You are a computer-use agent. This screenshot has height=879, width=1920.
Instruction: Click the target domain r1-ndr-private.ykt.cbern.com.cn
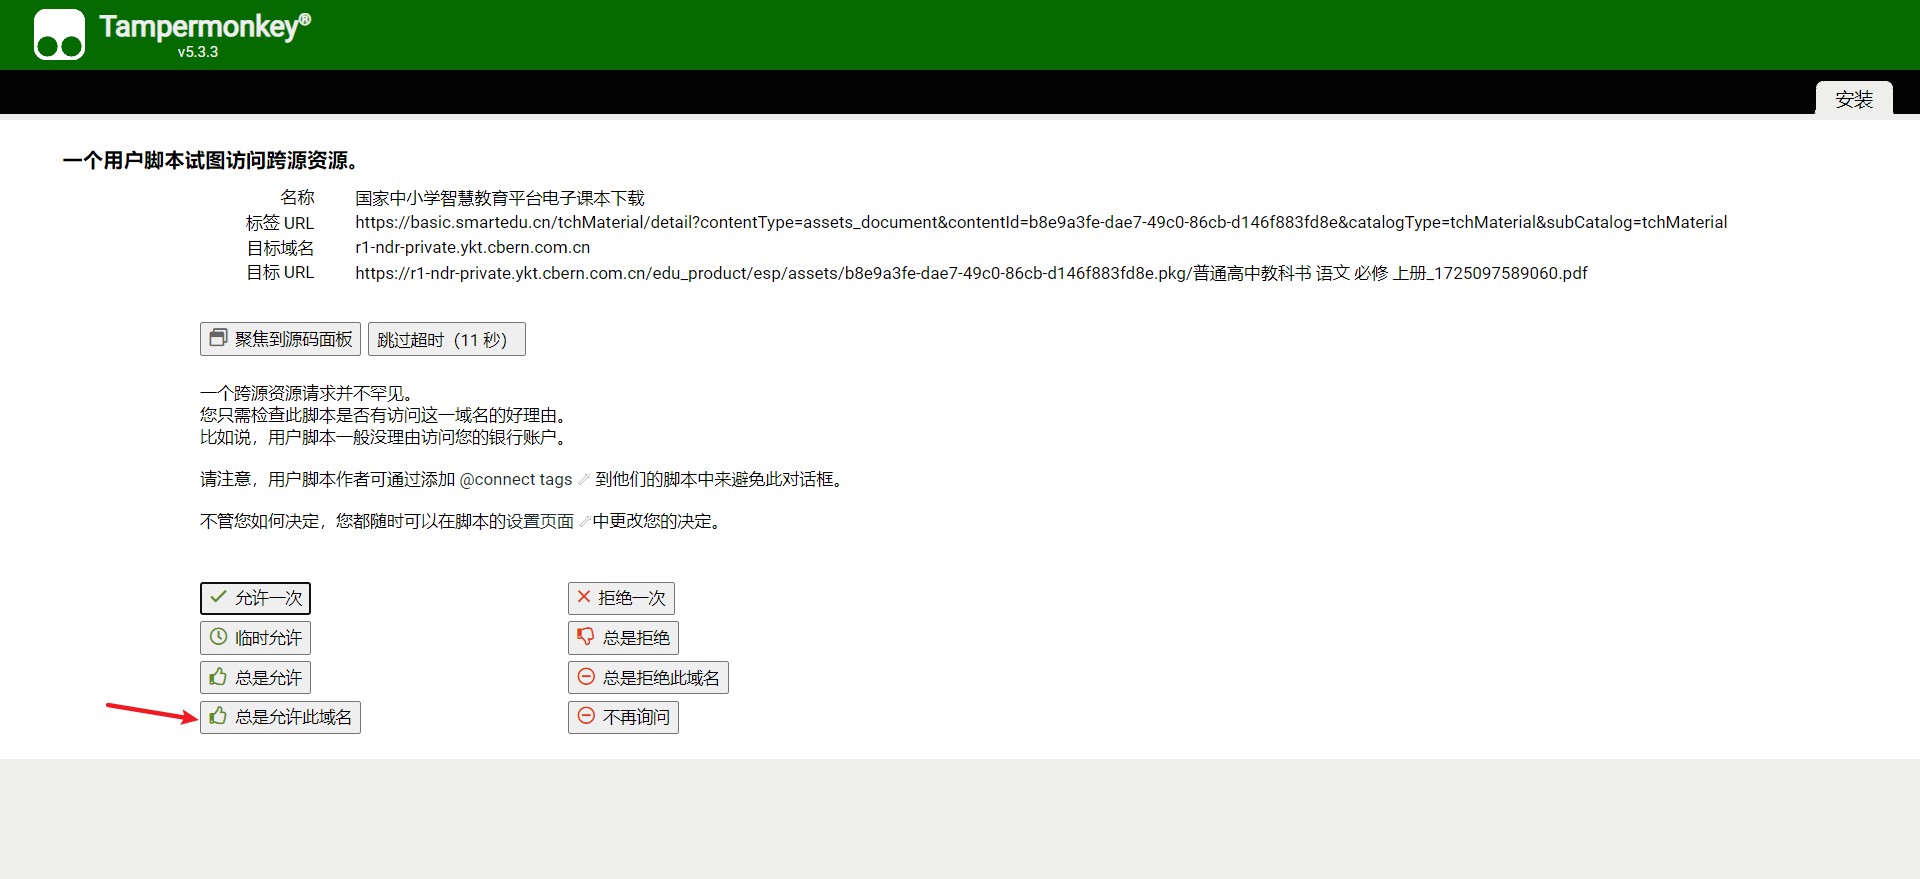(x=472, y=247)
